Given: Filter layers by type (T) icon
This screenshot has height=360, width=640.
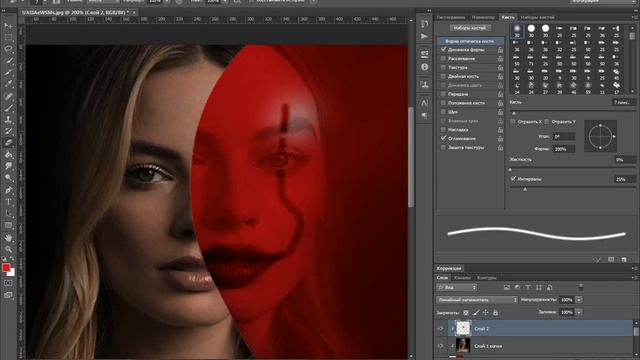Looking at the screenshot, I should (x=528, y=287).
